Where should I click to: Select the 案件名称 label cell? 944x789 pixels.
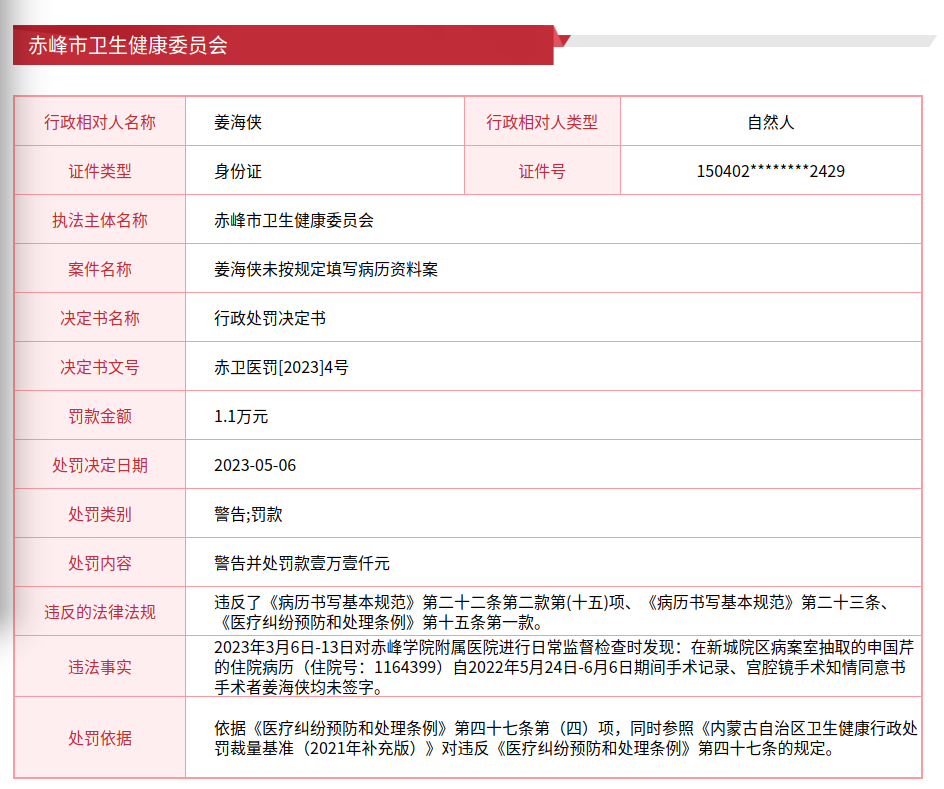coord(100,268)
